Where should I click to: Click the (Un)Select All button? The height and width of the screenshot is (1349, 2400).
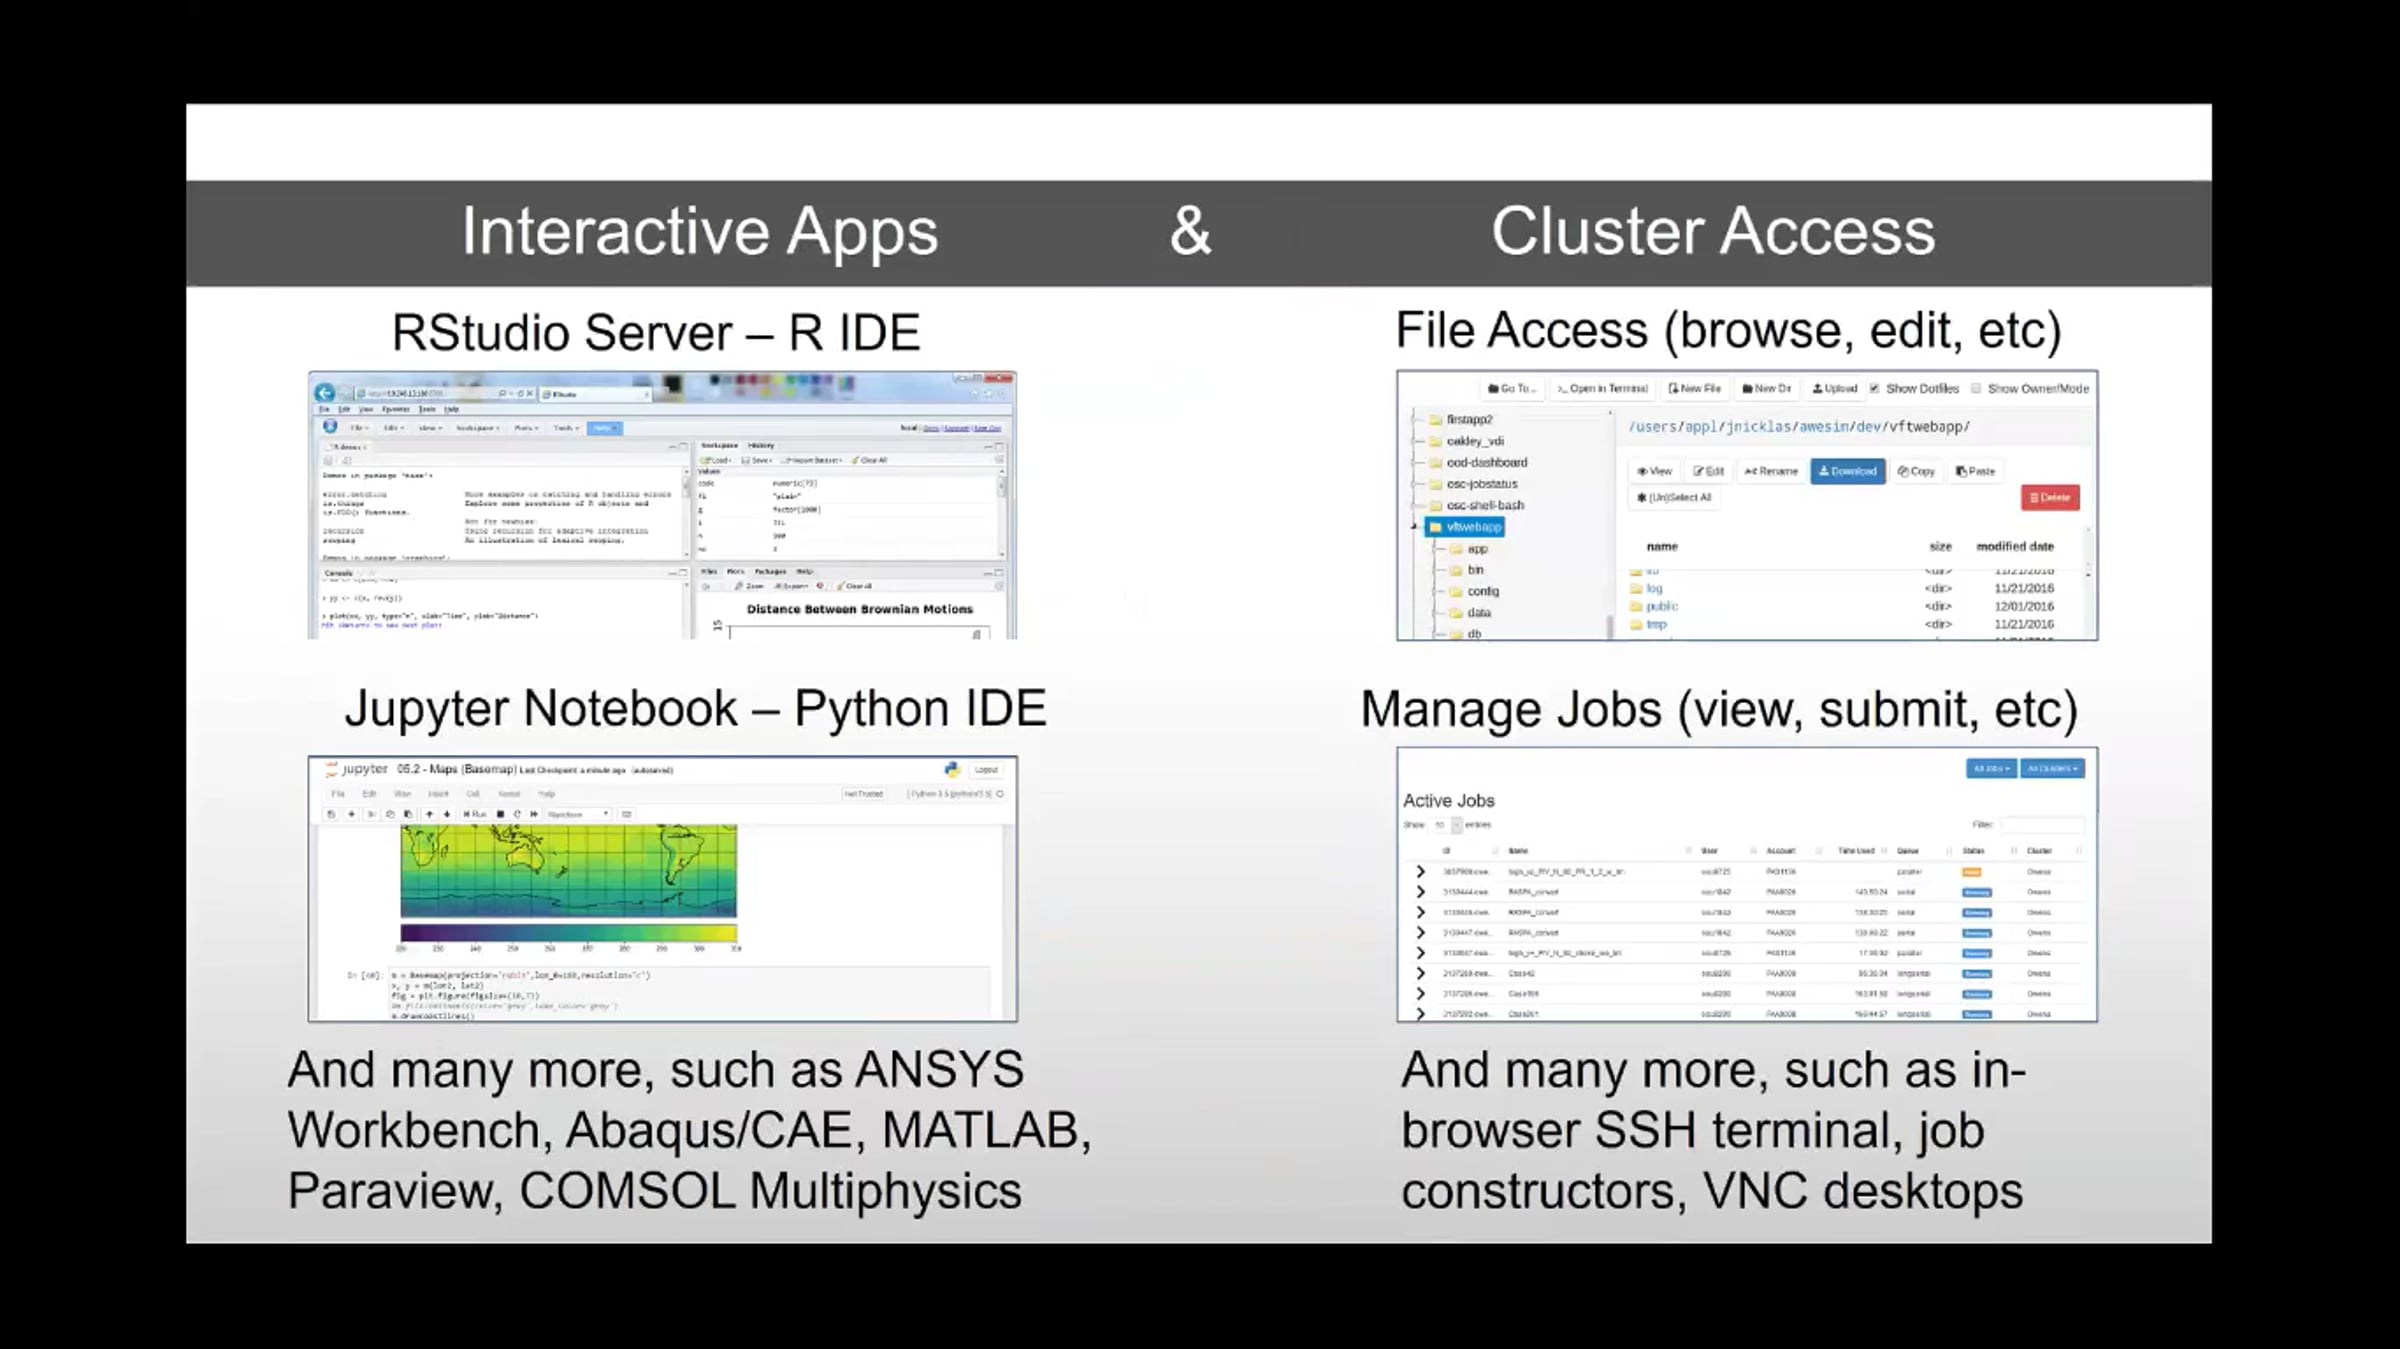coord(1674,497)
